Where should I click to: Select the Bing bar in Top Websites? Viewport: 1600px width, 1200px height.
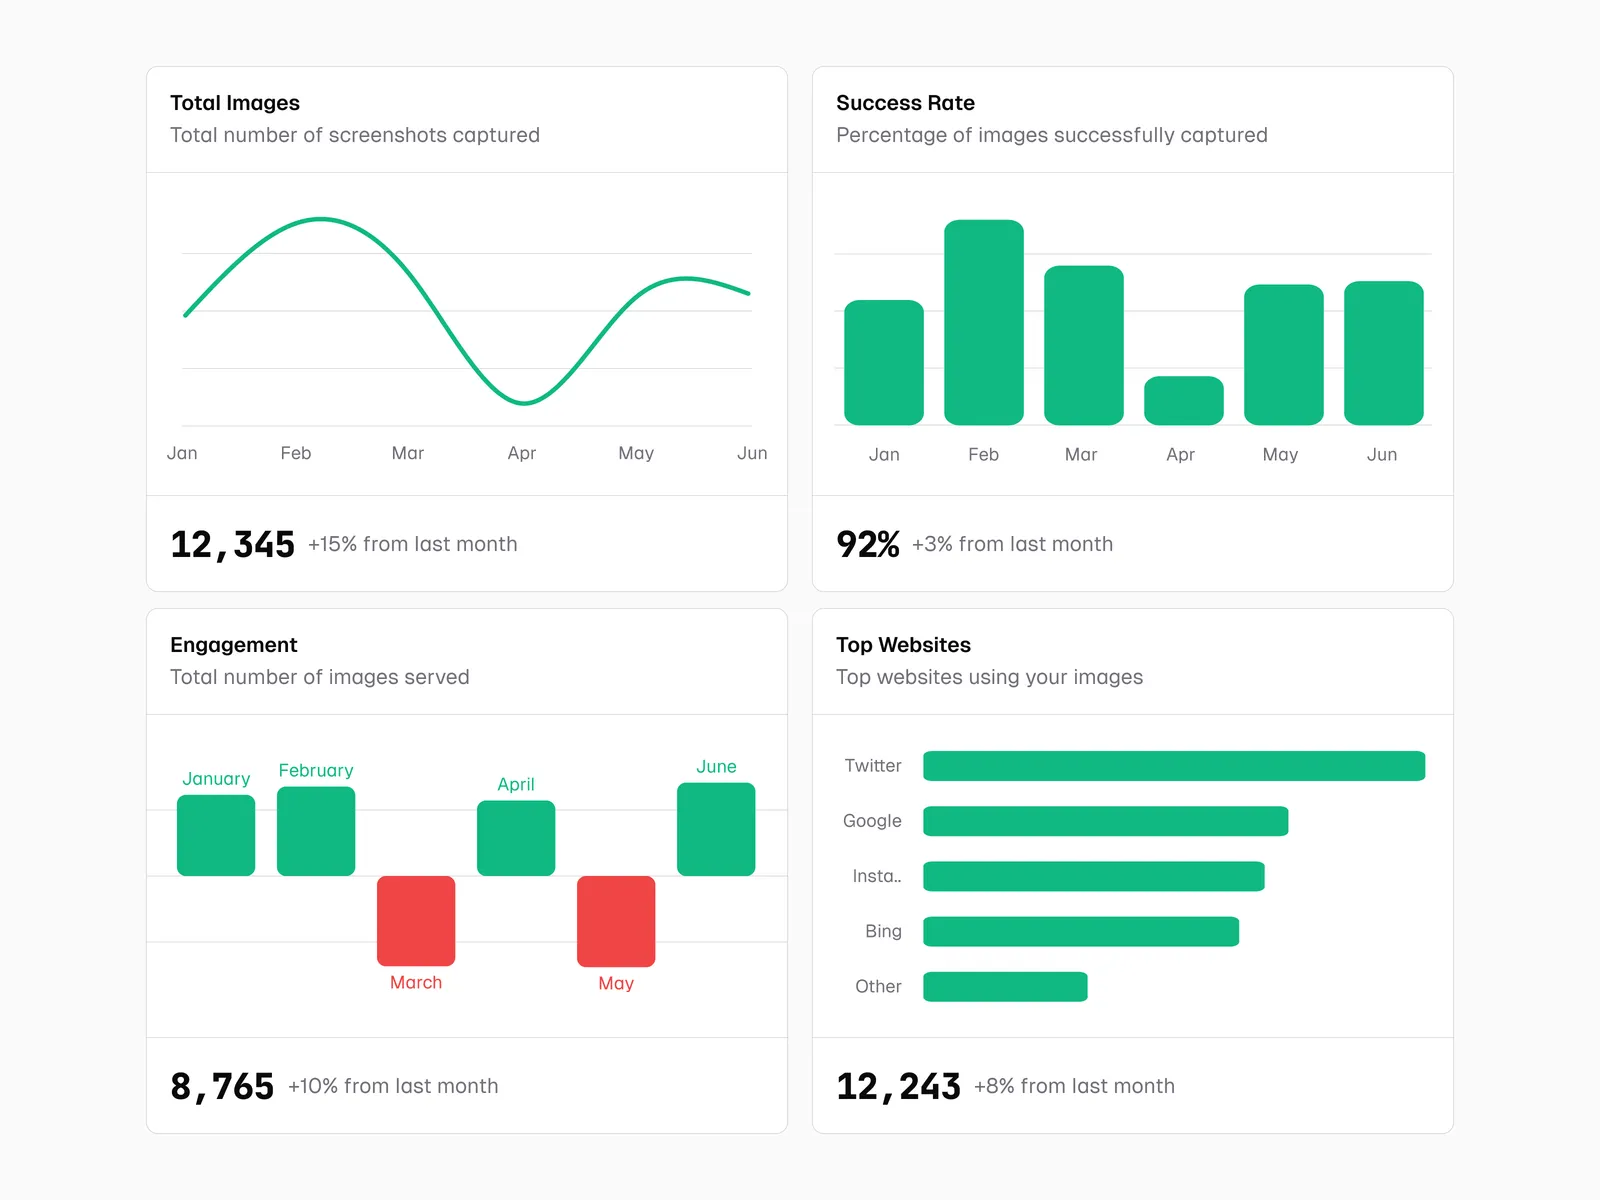[x=1080, y=931]
